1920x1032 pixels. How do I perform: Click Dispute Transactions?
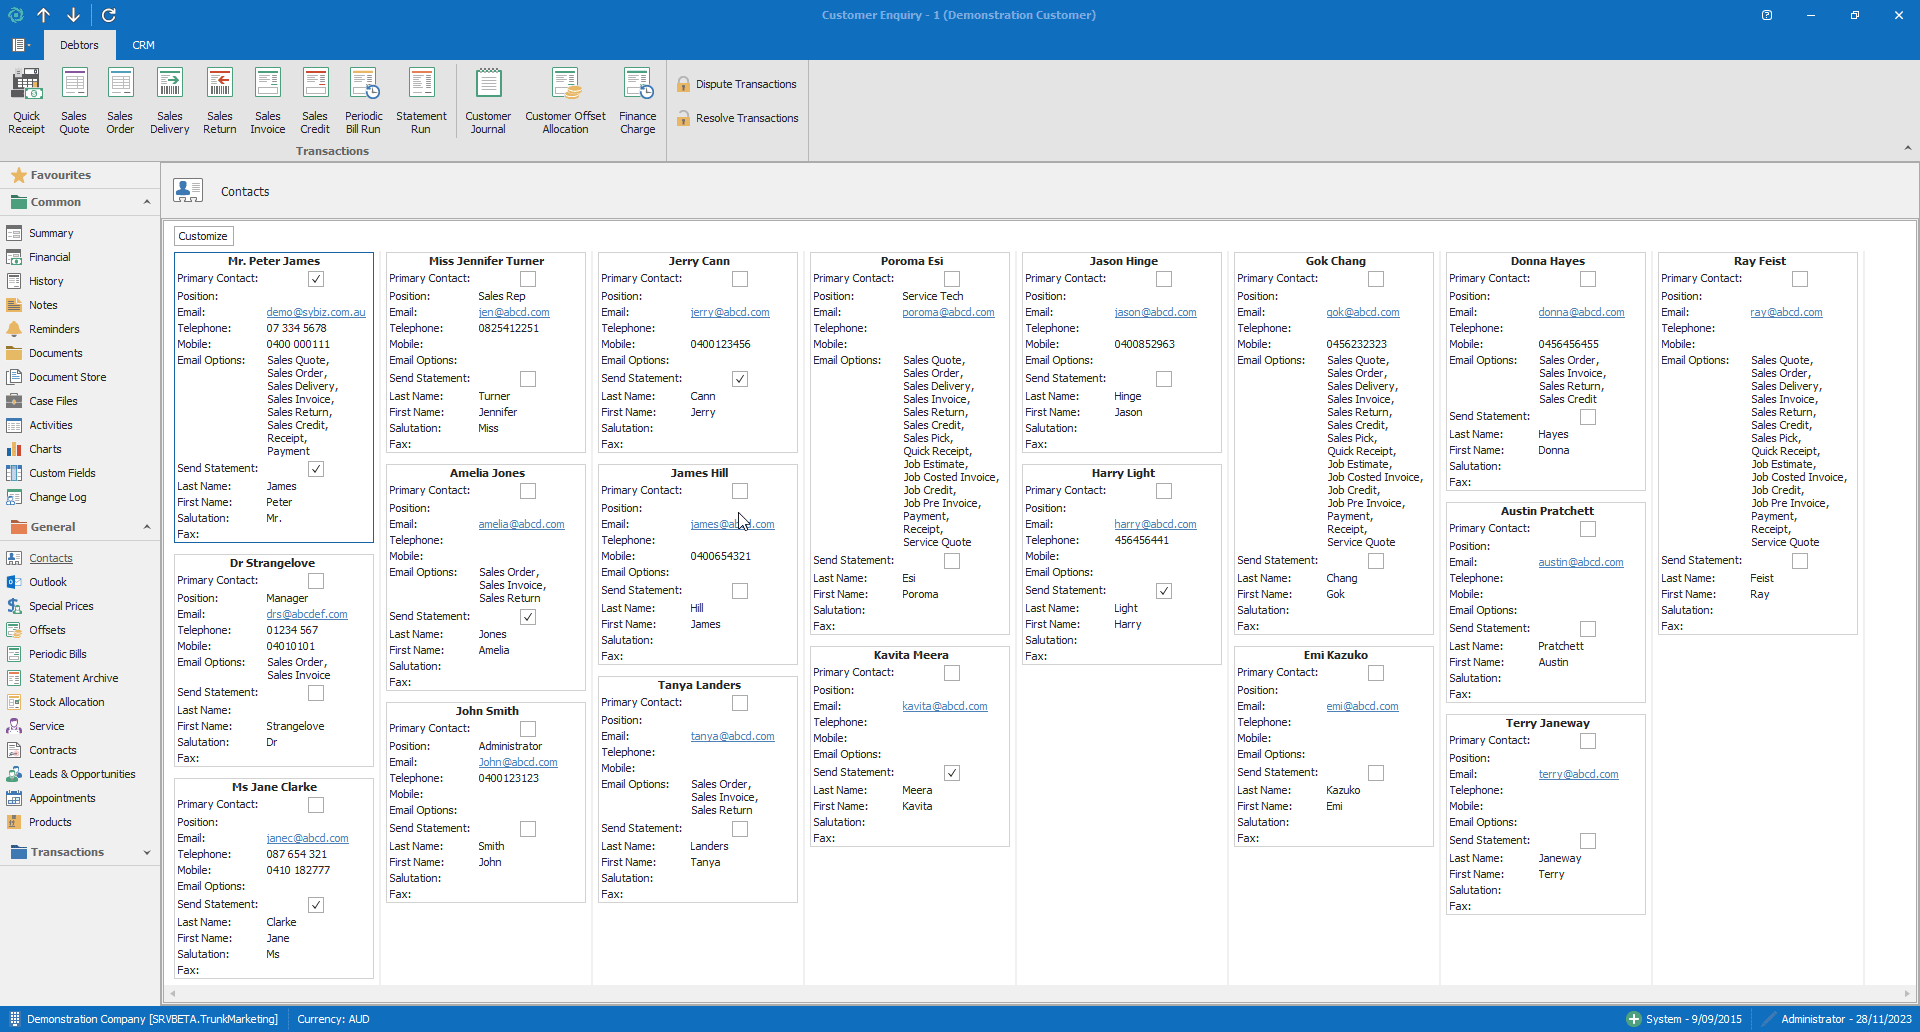click(x=745, y=84)
